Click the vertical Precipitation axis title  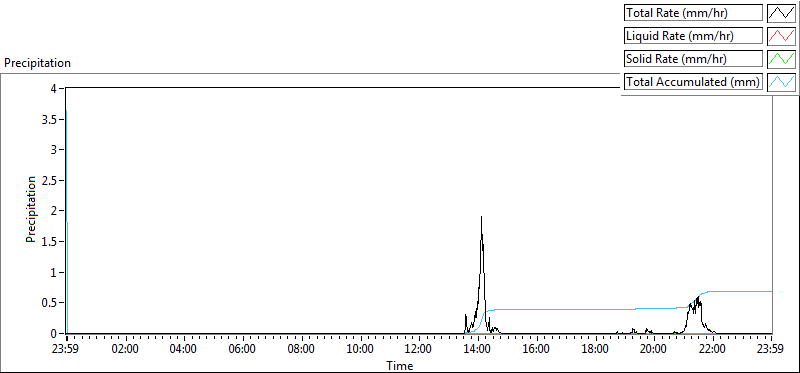pos(31,209)
